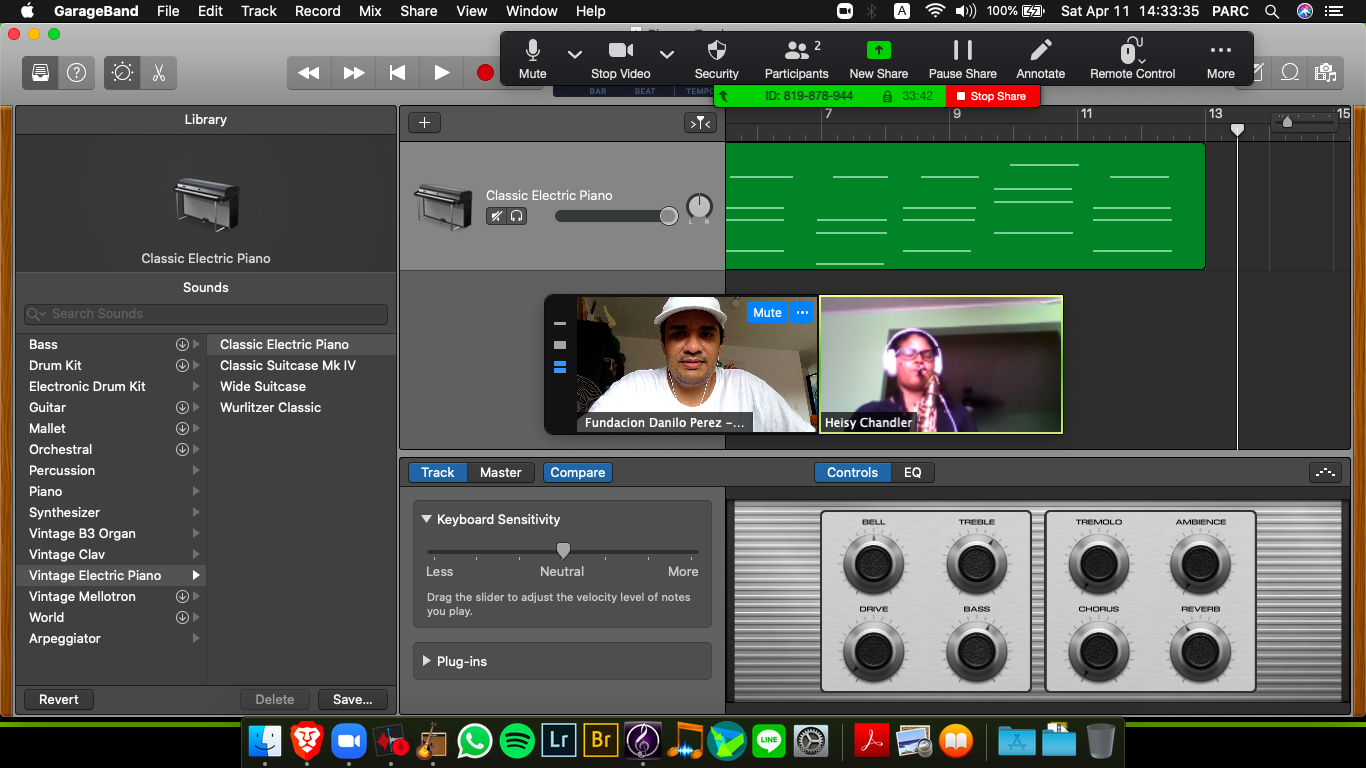
Task: Toggle the Library panel button
Action: 41,73
